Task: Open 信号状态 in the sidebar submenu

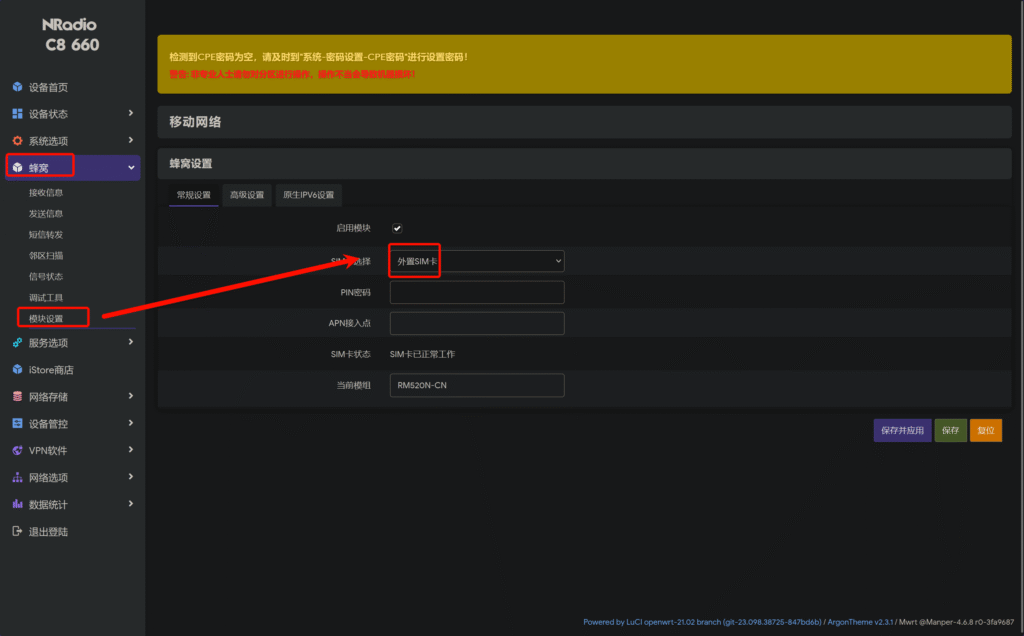Action: pyautogui.click(x=46, y=276)
